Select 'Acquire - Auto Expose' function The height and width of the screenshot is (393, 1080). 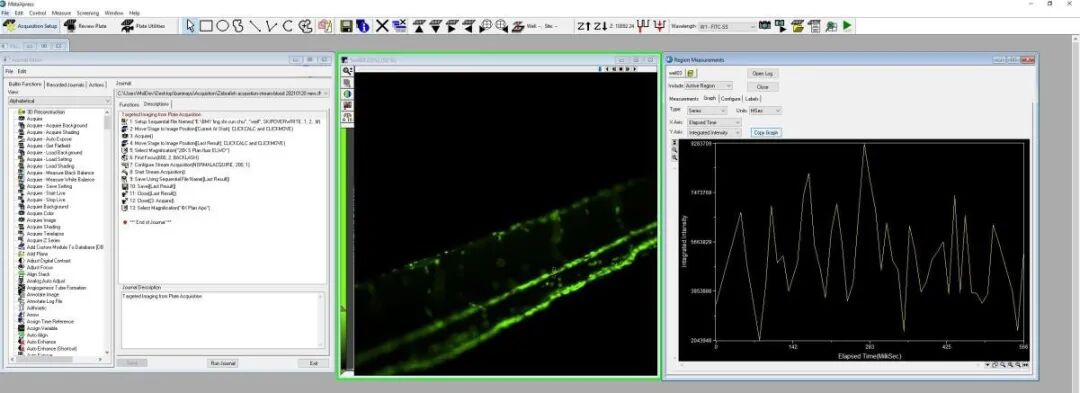[x=50, y=139]
